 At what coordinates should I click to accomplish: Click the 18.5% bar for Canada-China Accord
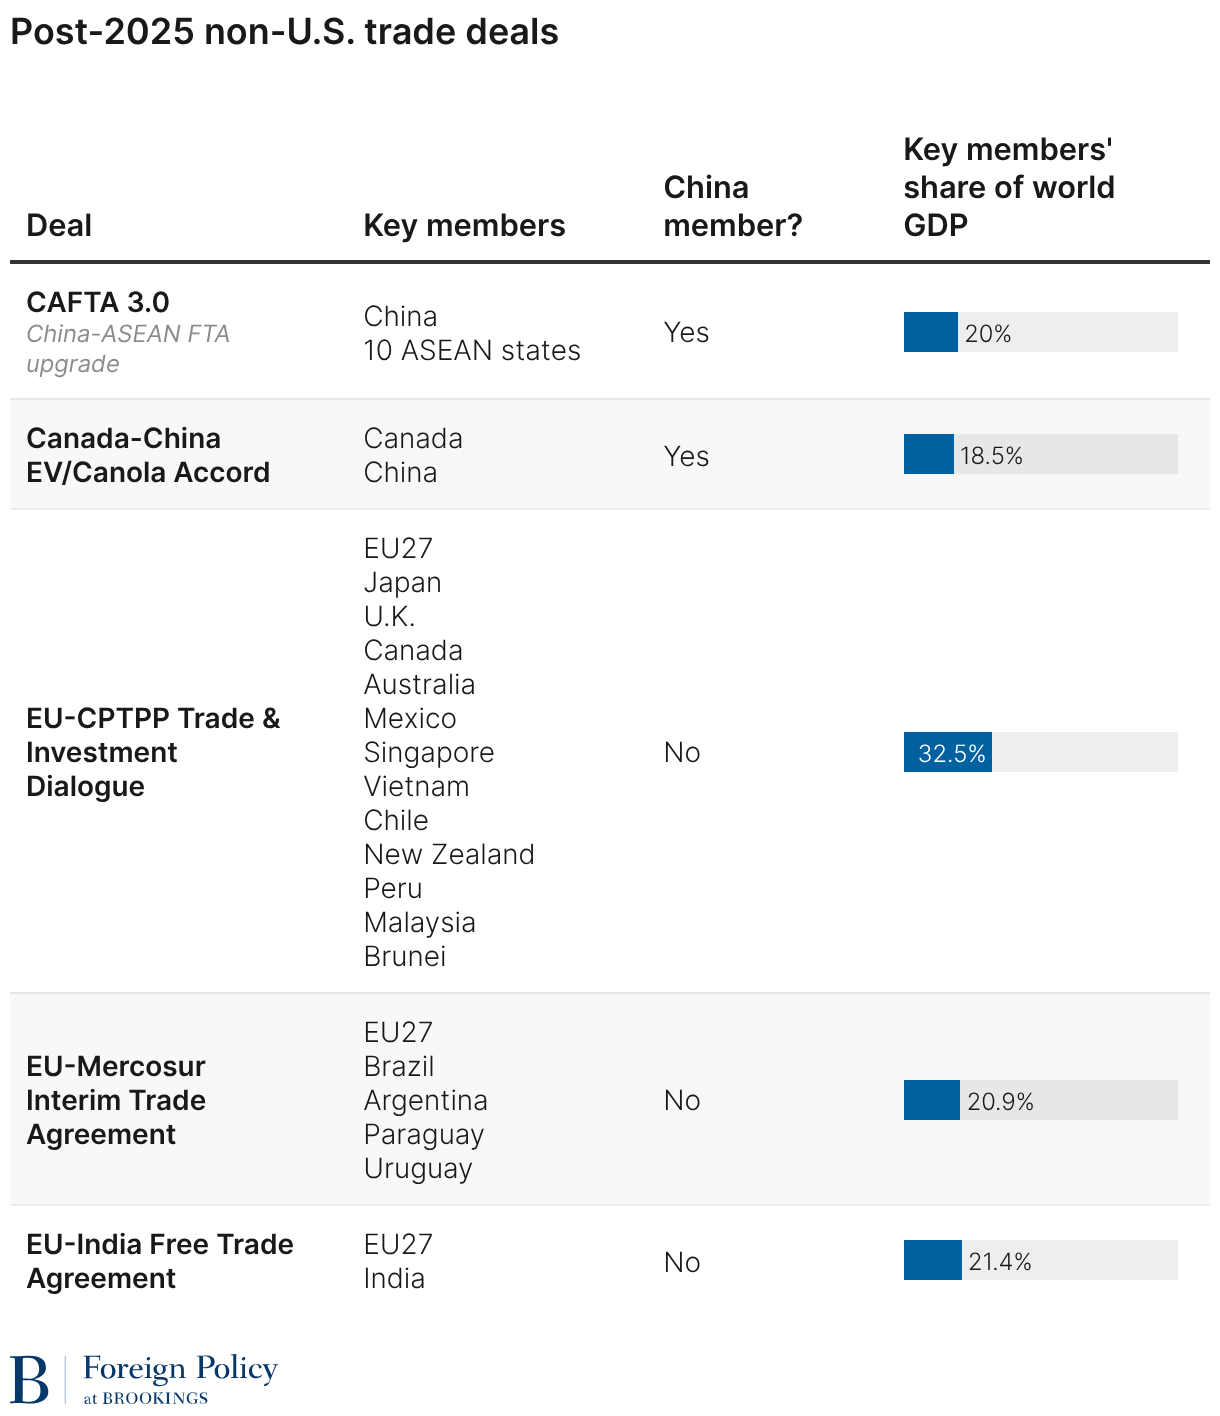pos(1040,454)
